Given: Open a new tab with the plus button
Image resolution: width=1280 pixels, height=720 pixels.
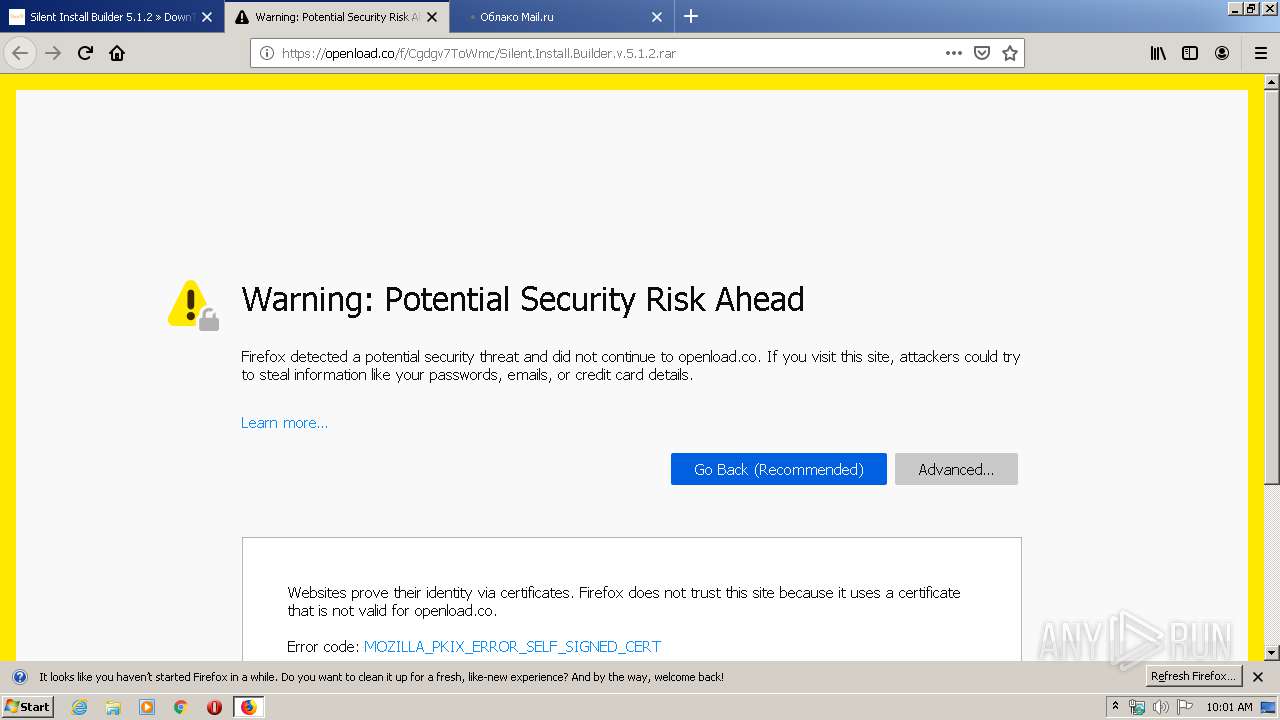Looking at the screenshot, I should 690,16.
